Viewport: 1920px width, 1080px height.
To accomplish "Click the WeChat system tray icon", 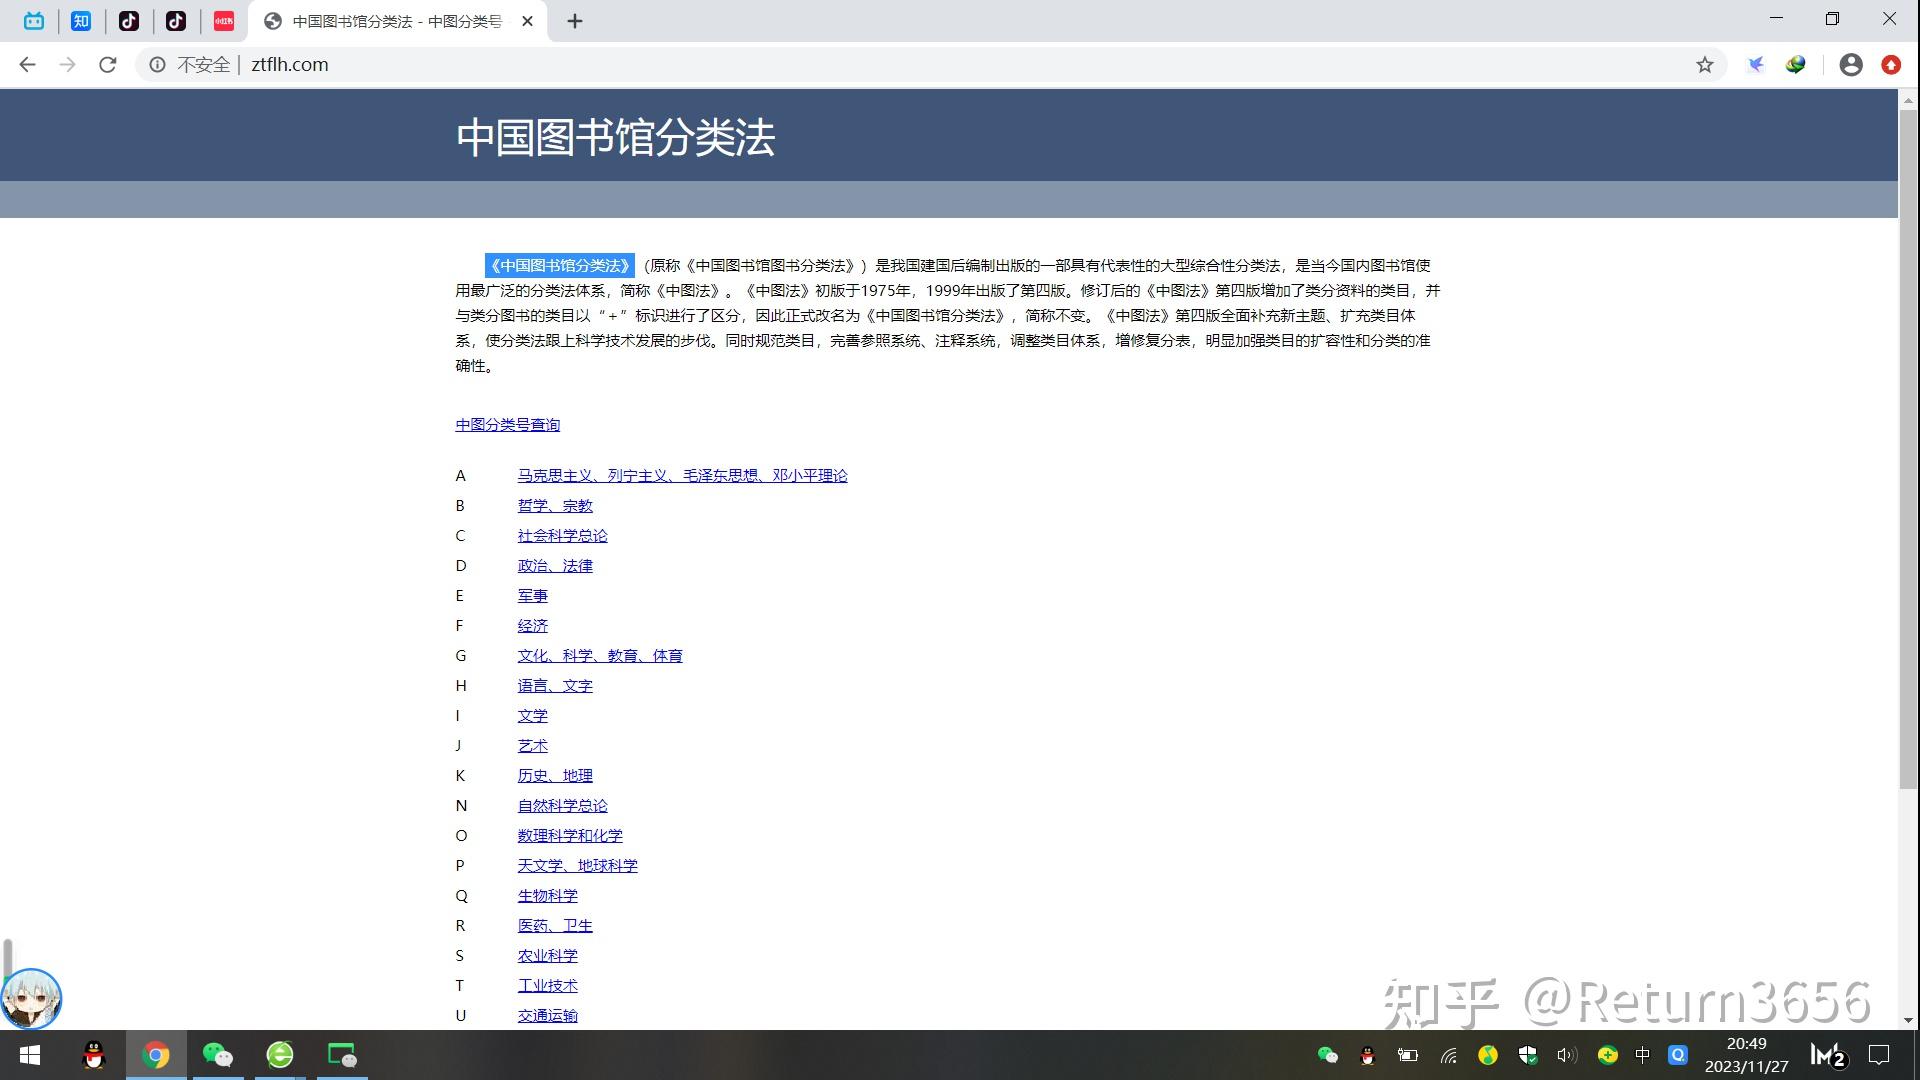I will click(x=1328, y=1055).
